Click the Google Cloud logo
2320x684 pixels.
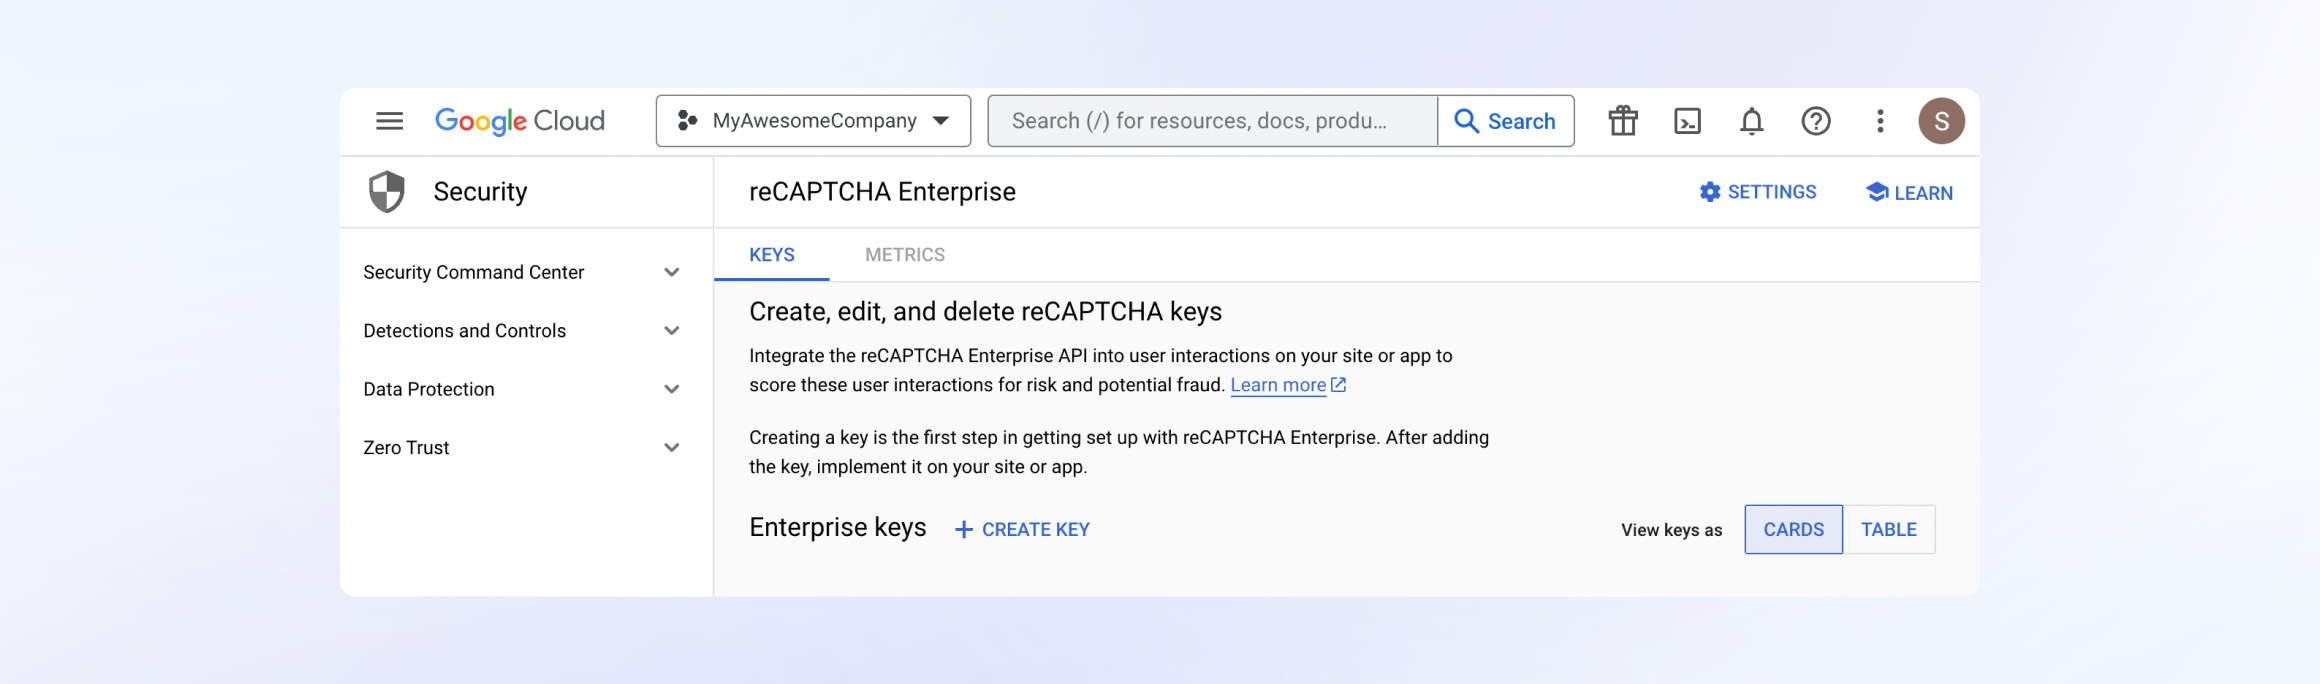click(x=519, y=121)
